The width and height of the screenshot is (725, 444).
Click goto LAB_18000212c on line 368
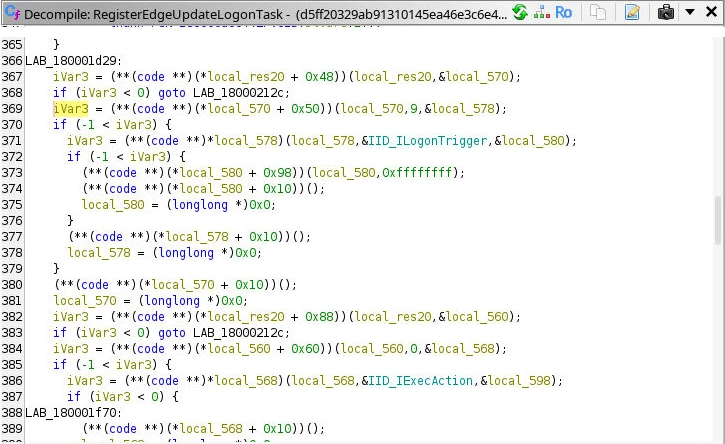pyautogui.click(x=224, y=92)
